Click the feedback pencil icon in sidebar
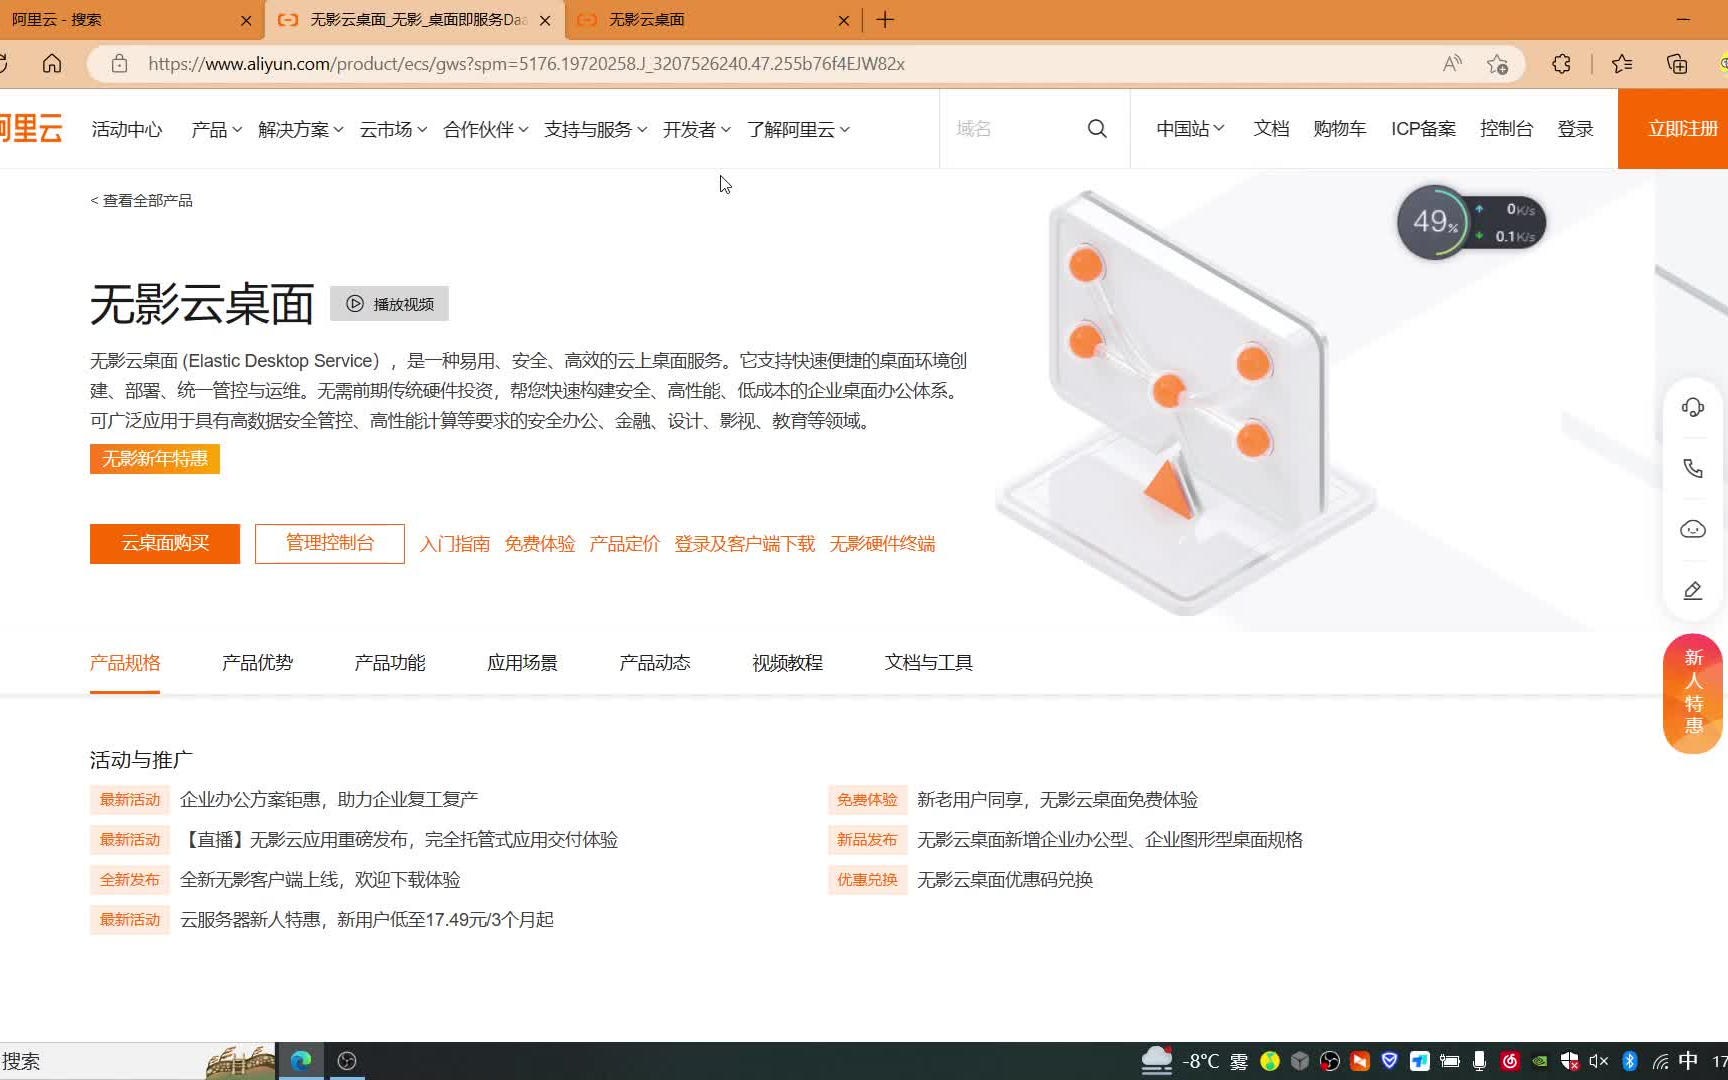Viewport: 1728px width, 1080px height. coord(1692,591)
